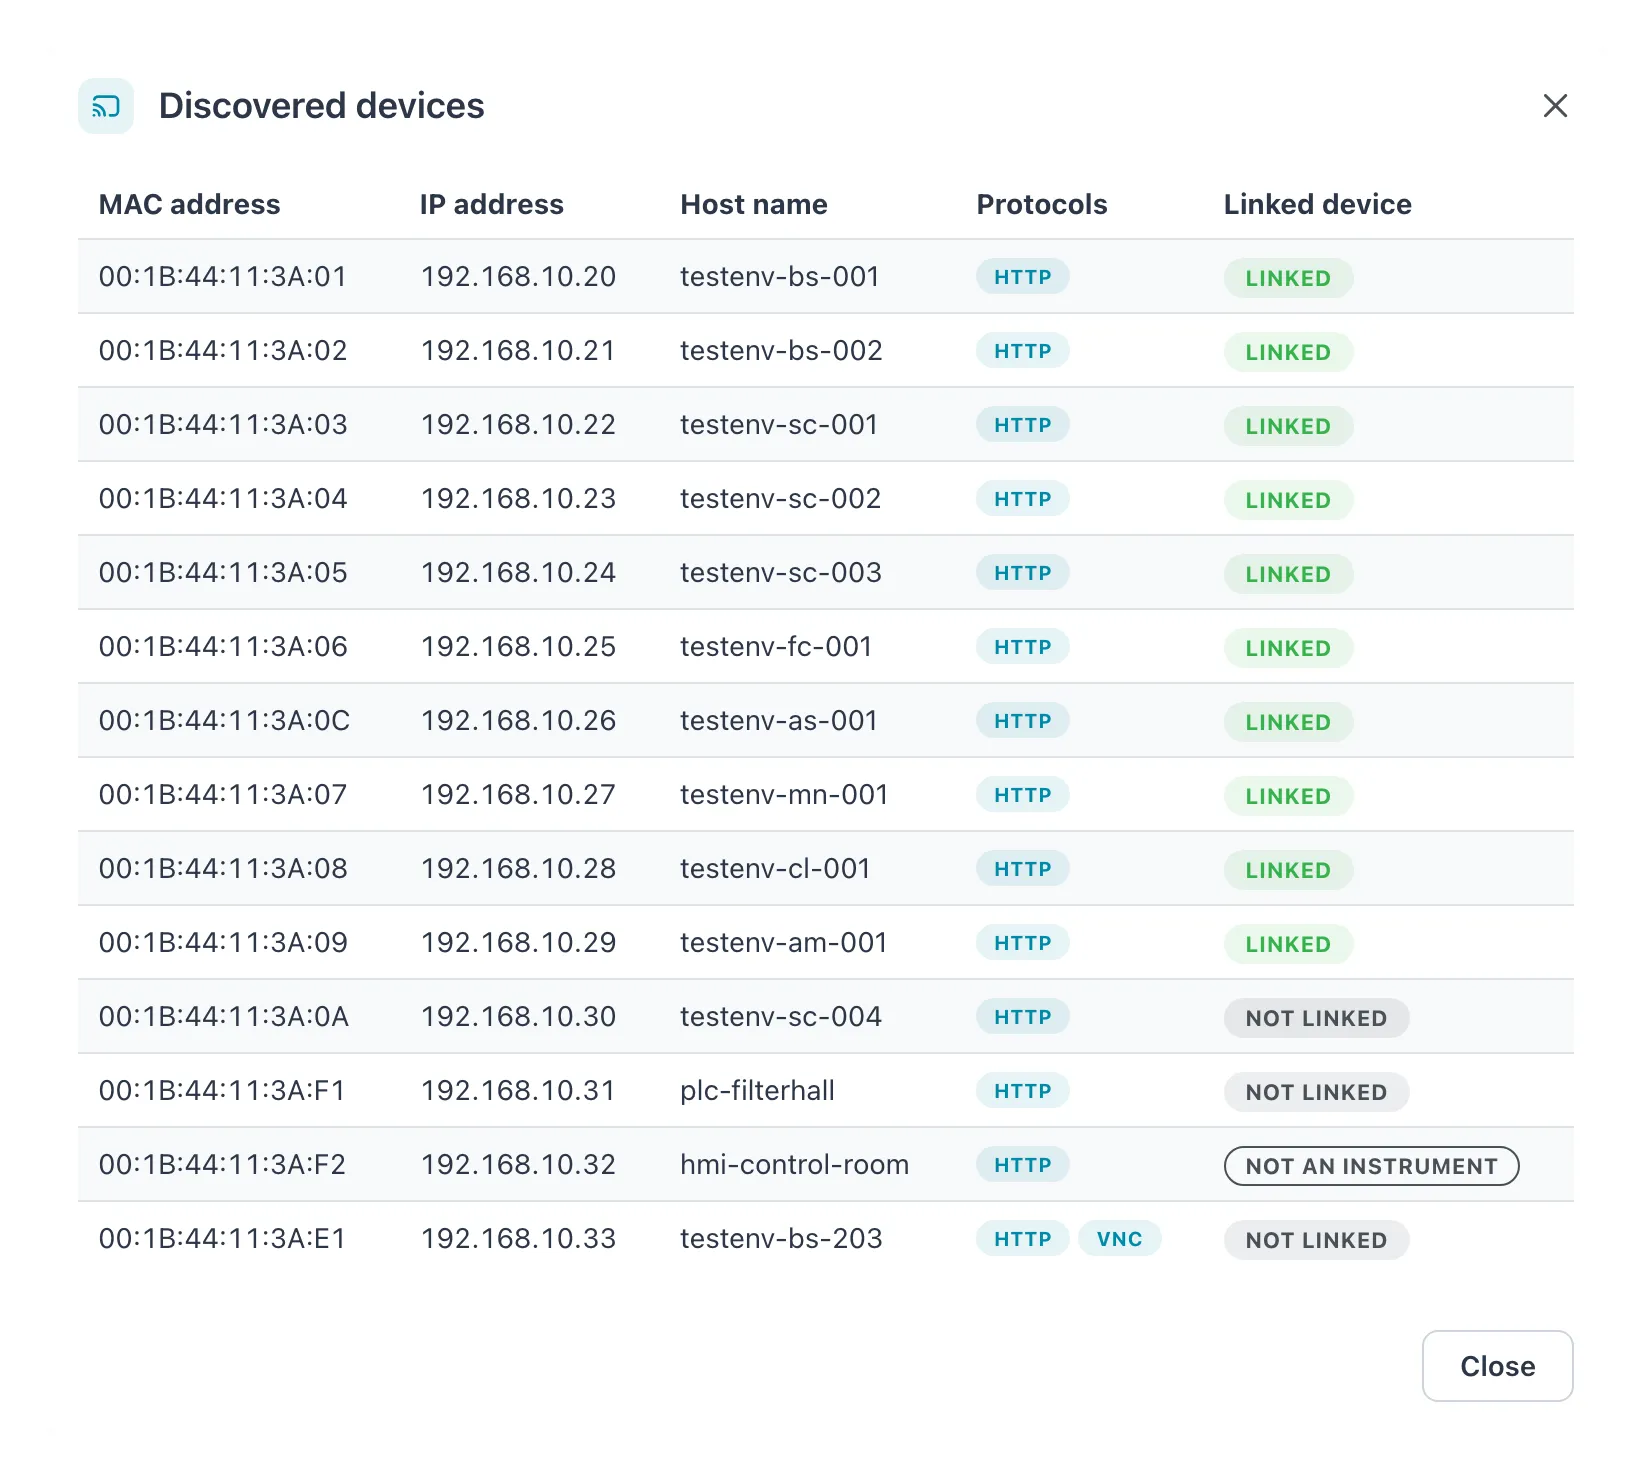Select IP address 192.168.10.20
This screenshot has width=1652, height=1480.
pos(518,276)
